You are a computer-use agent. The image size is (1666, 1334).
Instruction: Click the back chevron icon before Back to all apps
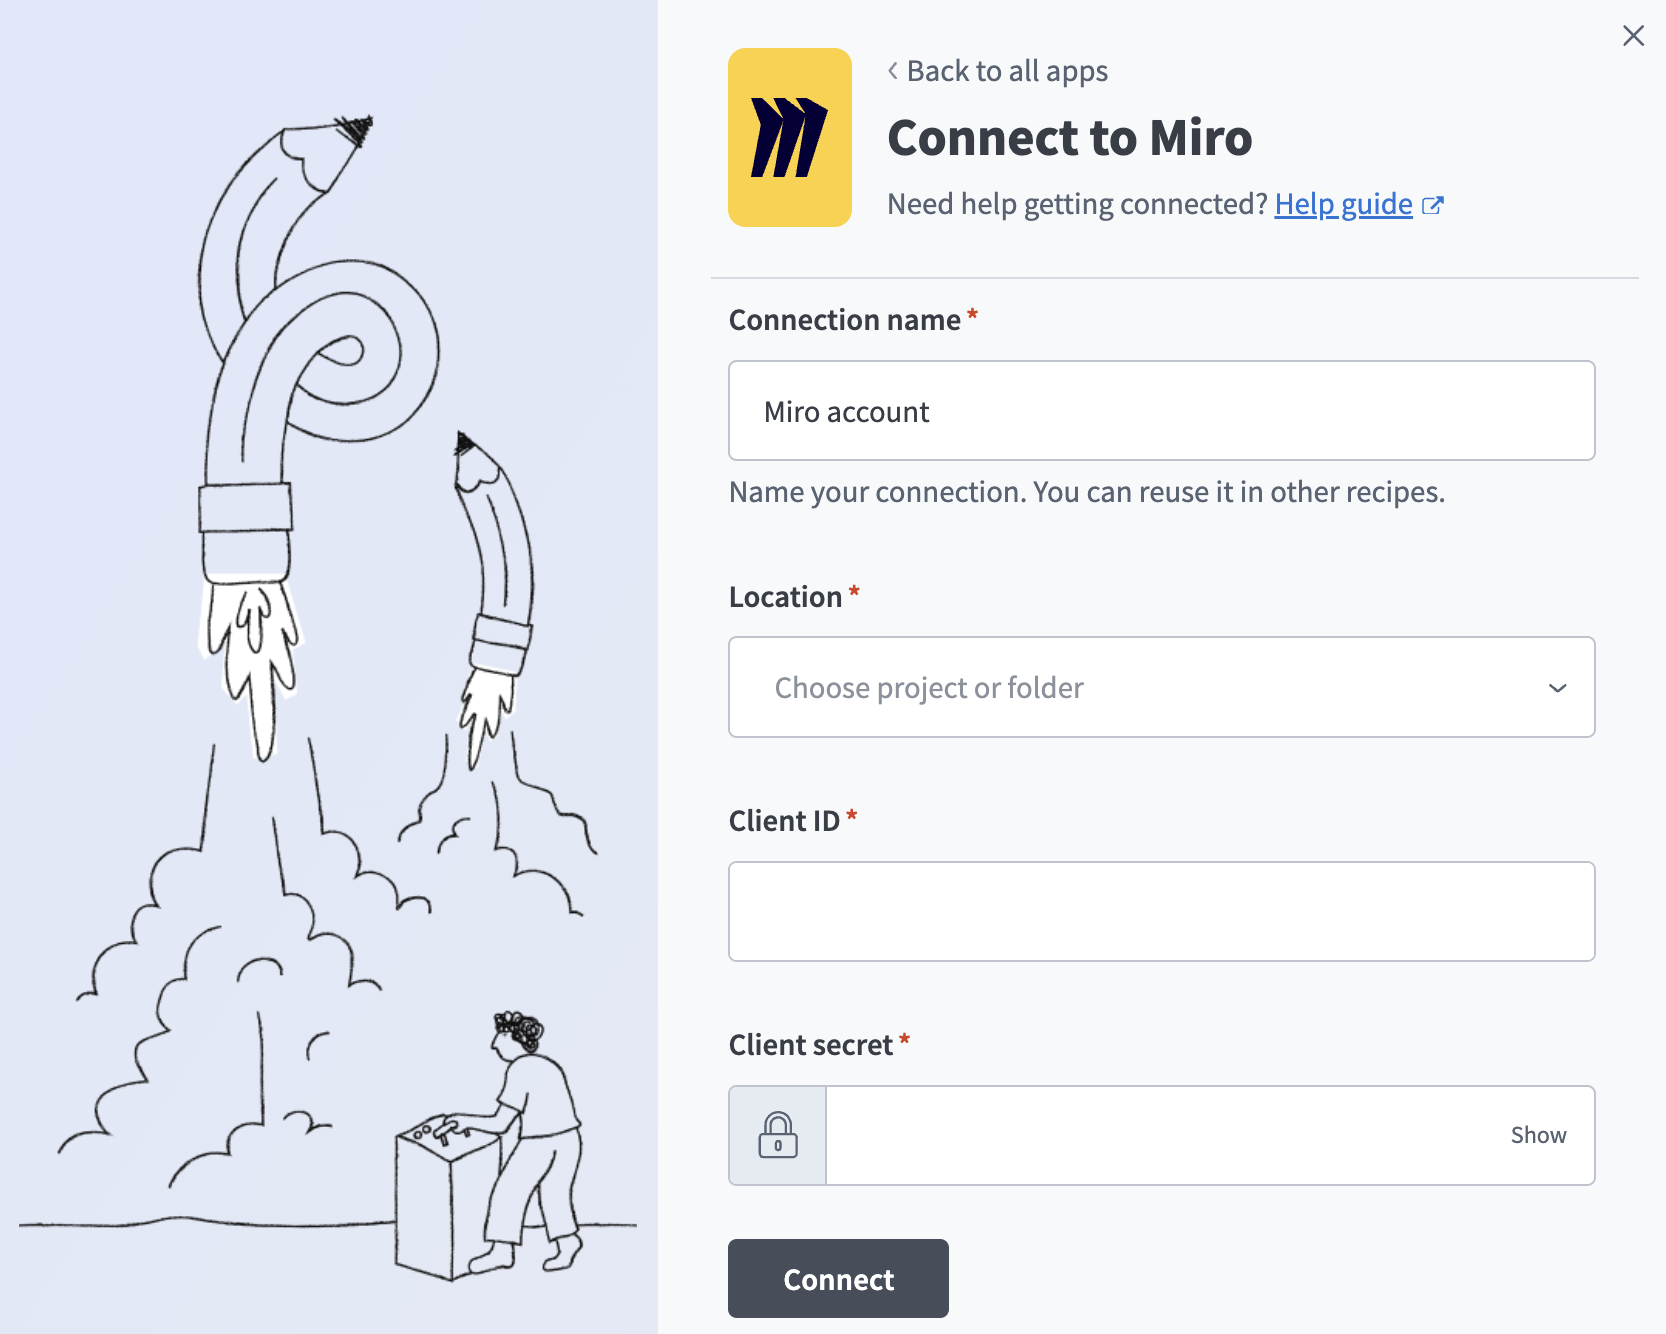[x=893, y=71]
